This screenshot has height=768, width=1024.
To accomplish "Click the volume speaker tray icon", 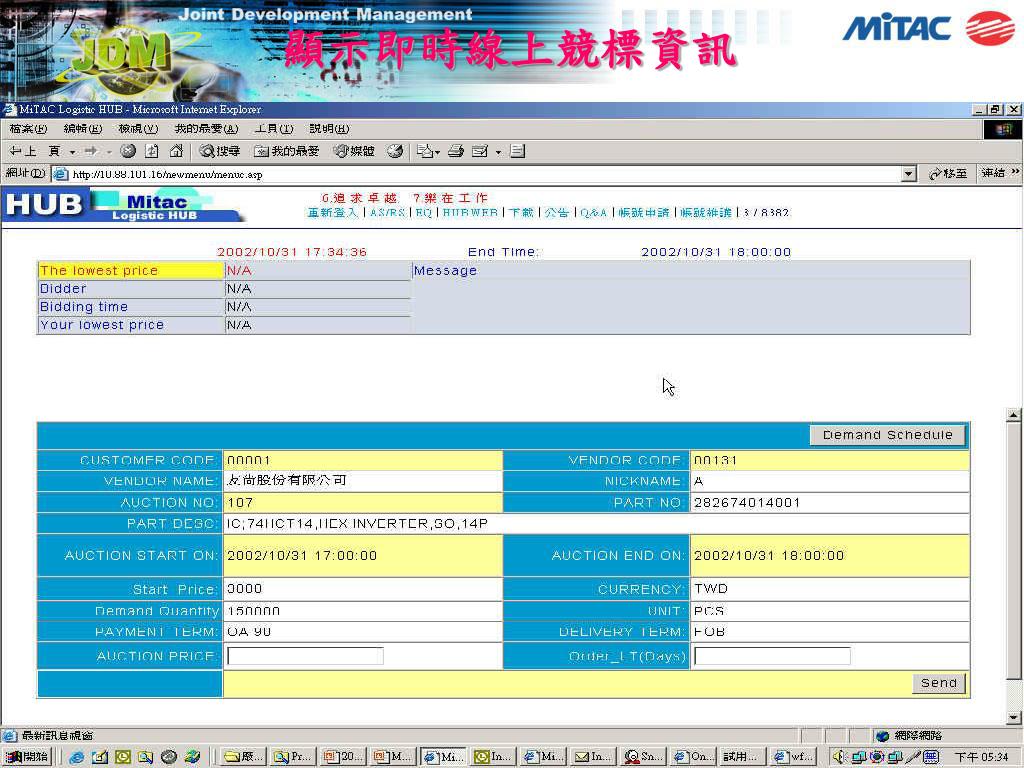I will [839, 756].
